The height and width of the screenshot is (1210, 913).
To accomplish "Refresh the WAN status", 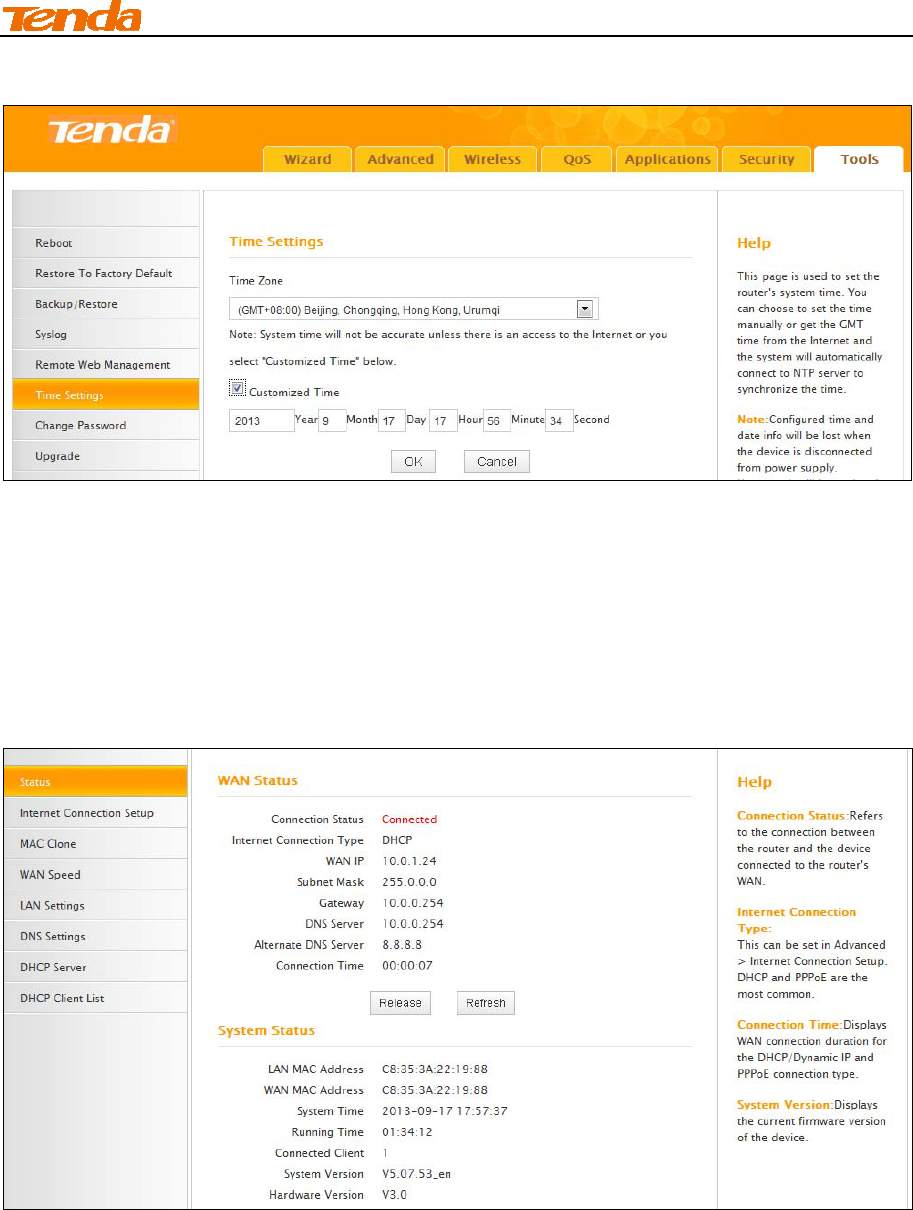I will (486, 1003).
